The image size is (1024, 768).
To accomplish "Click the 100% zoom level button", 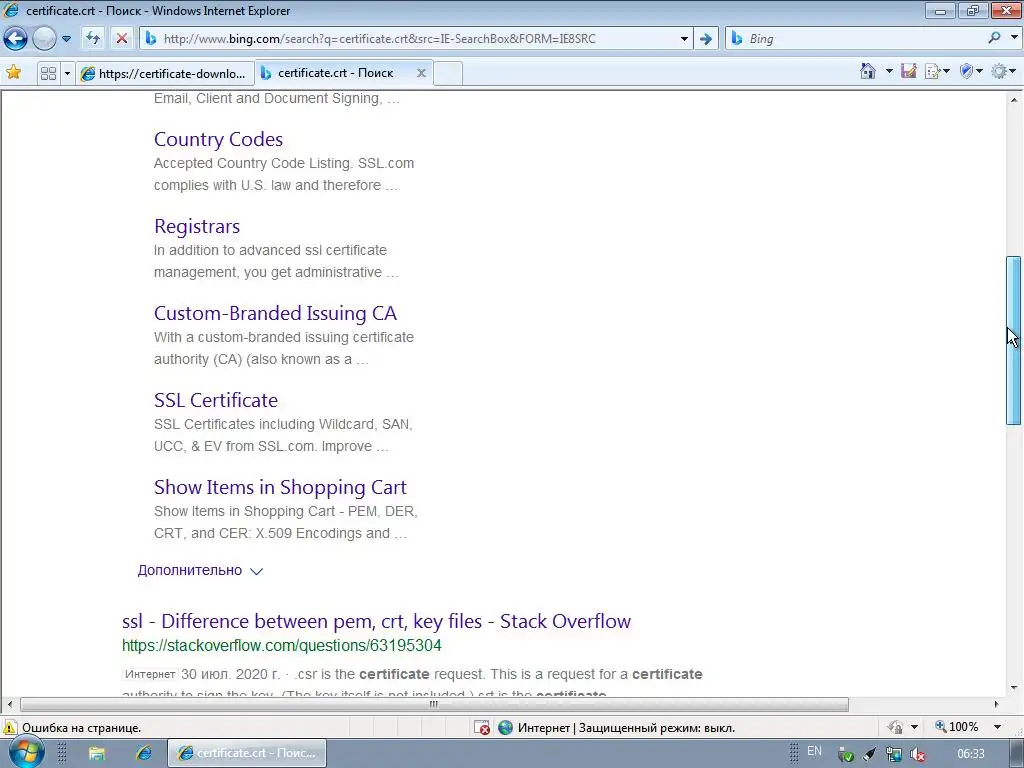I will pos(957,727).
